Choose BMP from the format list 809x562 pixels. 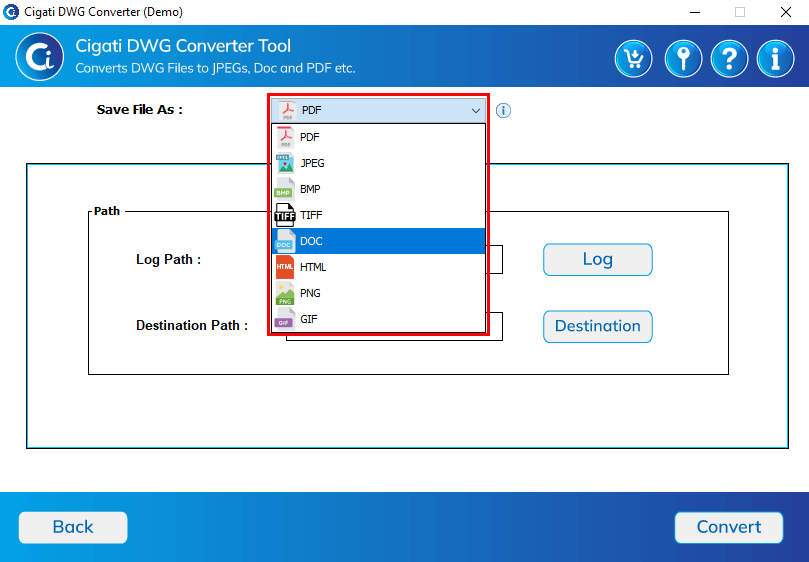point(379,189)
